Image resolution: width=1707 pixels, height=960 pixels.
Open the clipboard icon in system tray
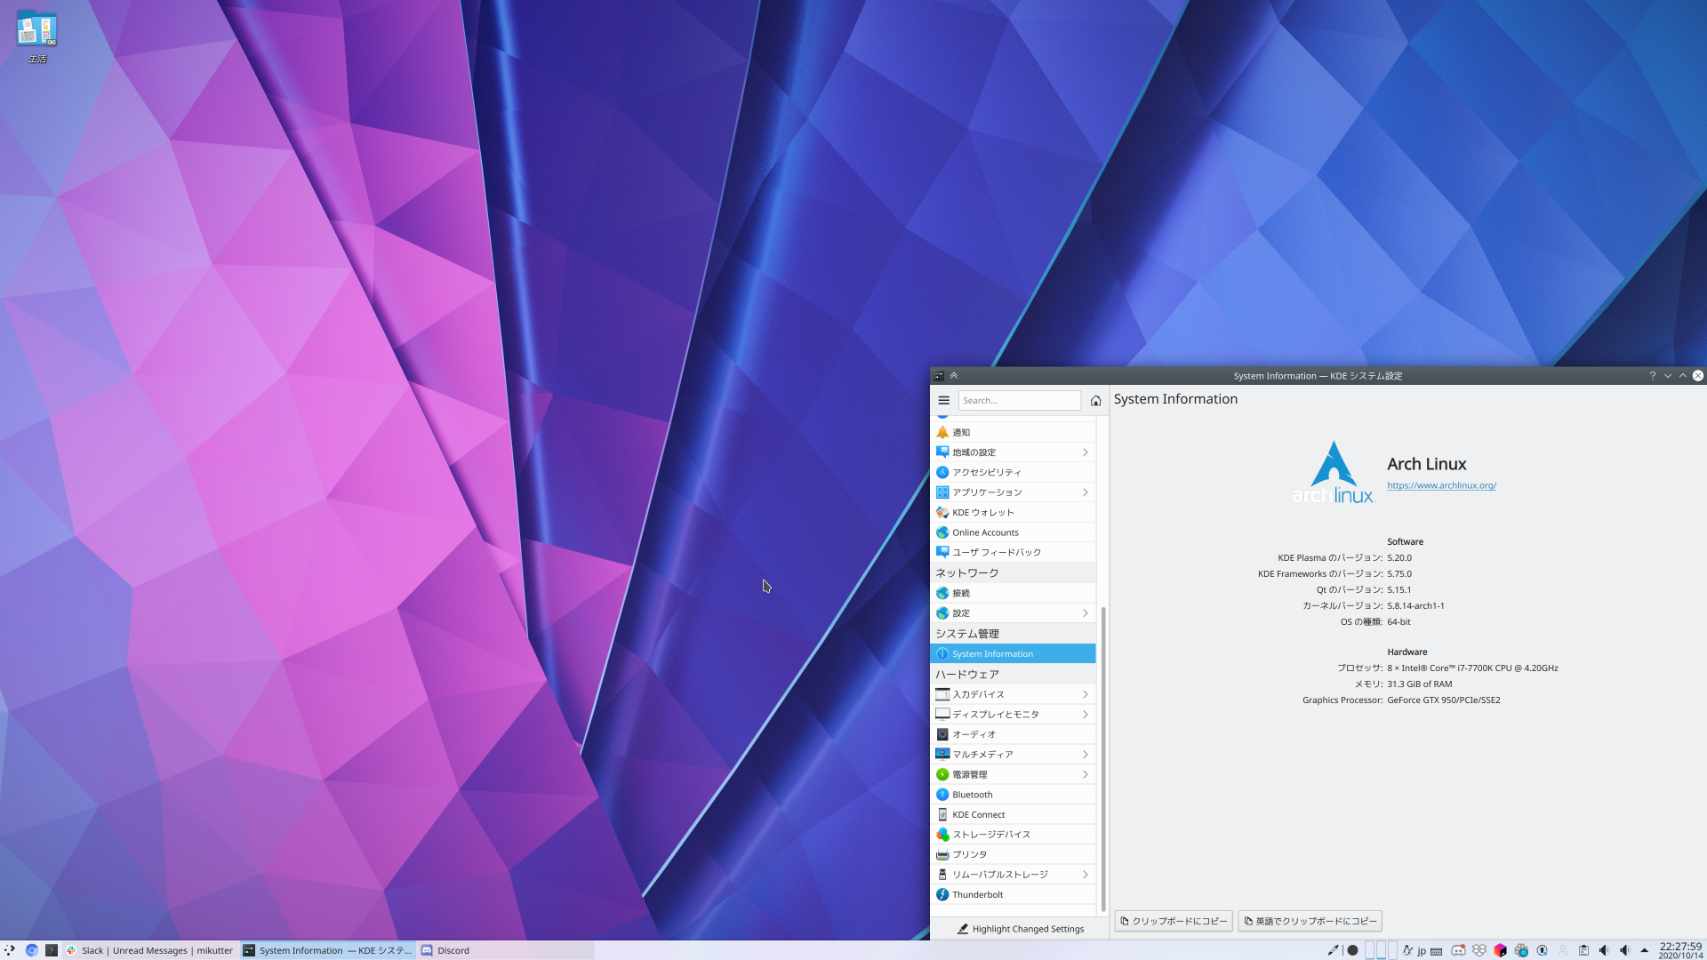1583,950
